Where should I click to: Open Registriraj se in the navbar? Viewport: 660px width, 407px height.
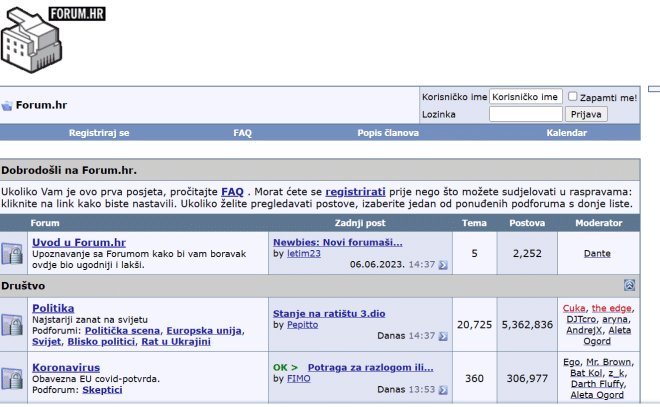click(x=99, y=133)
